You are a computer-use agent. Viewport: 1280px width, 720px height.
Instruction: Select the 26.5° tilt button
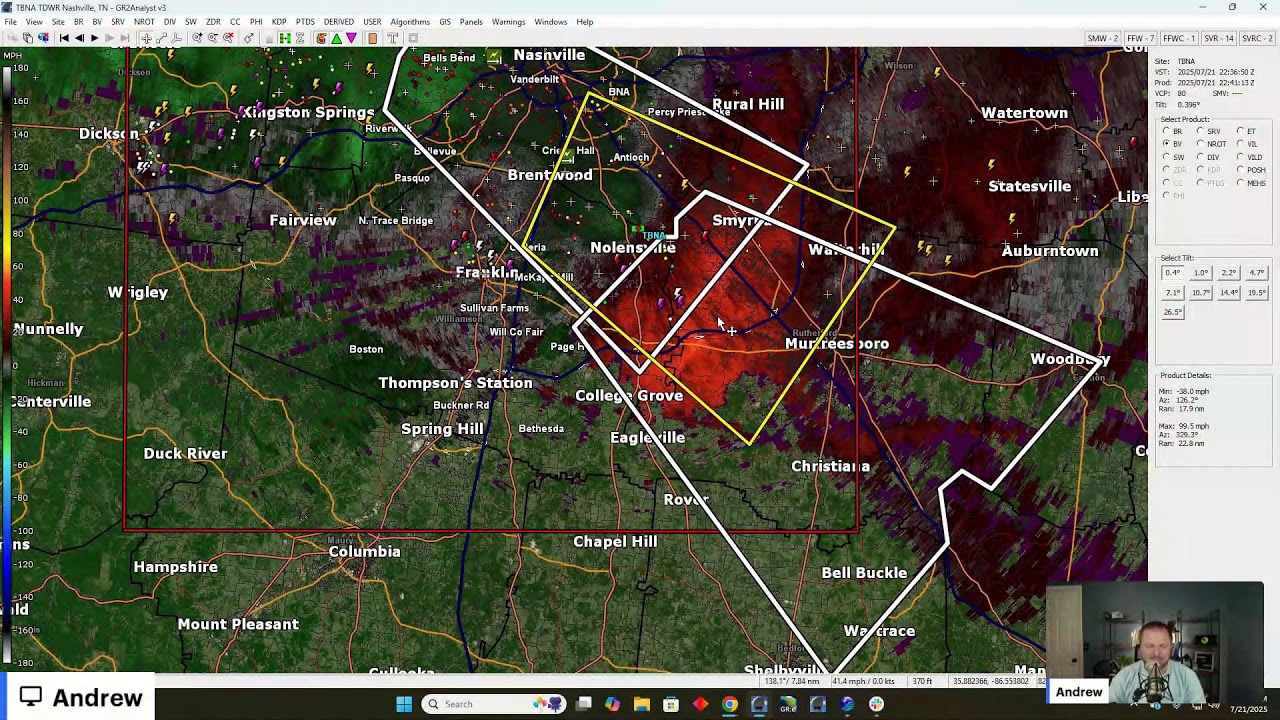[1173, 312]
